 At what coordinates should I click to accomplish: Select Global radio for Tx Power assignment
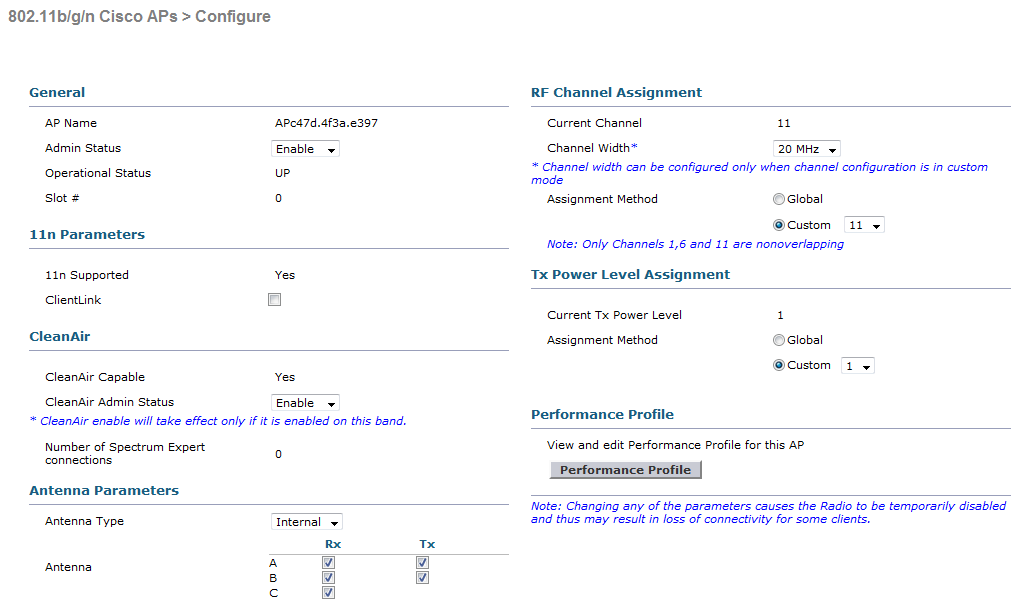779,340
